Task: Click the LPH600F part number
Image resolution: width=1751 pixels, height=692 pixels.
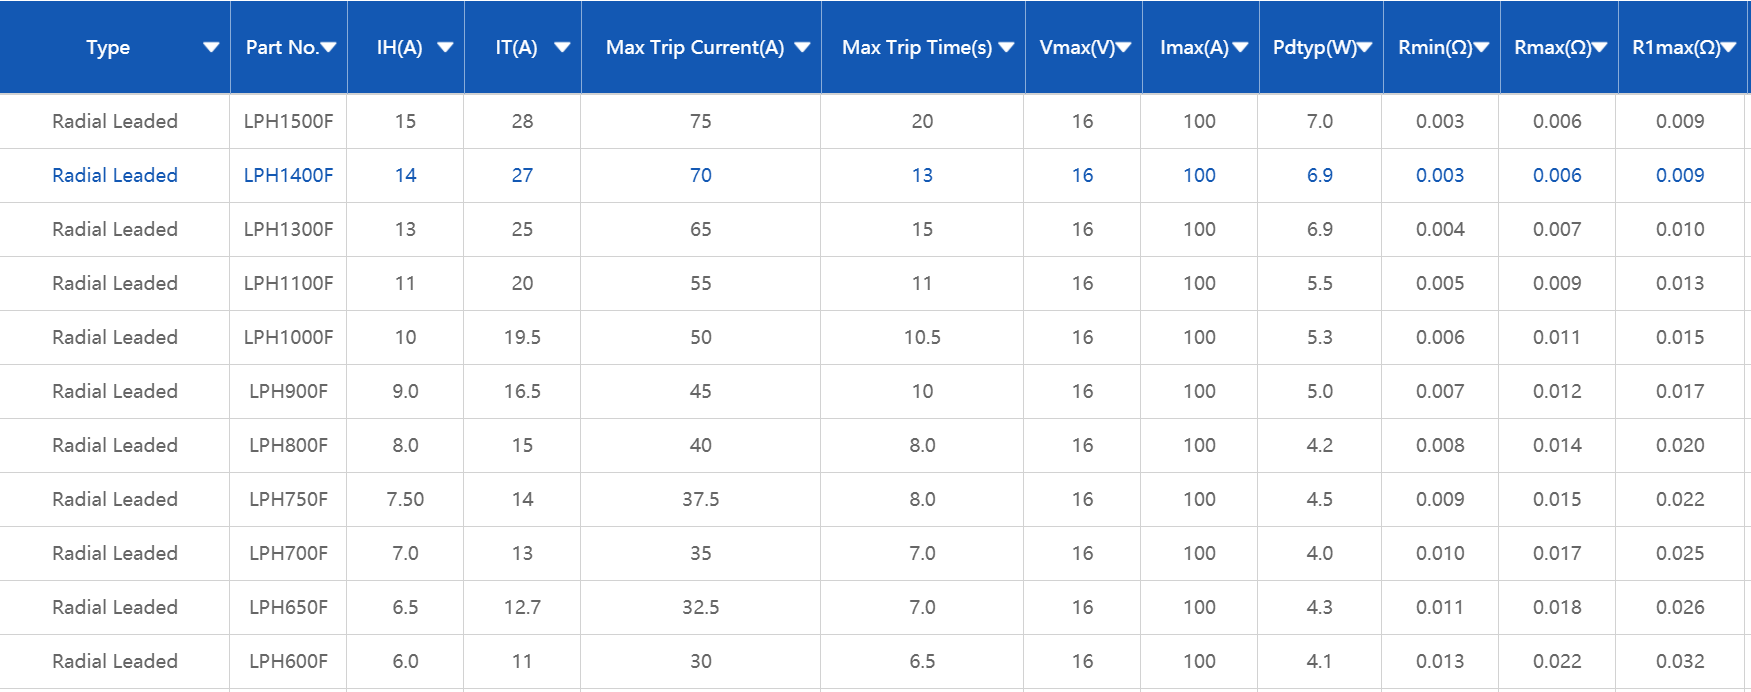Action: (288, 661)
